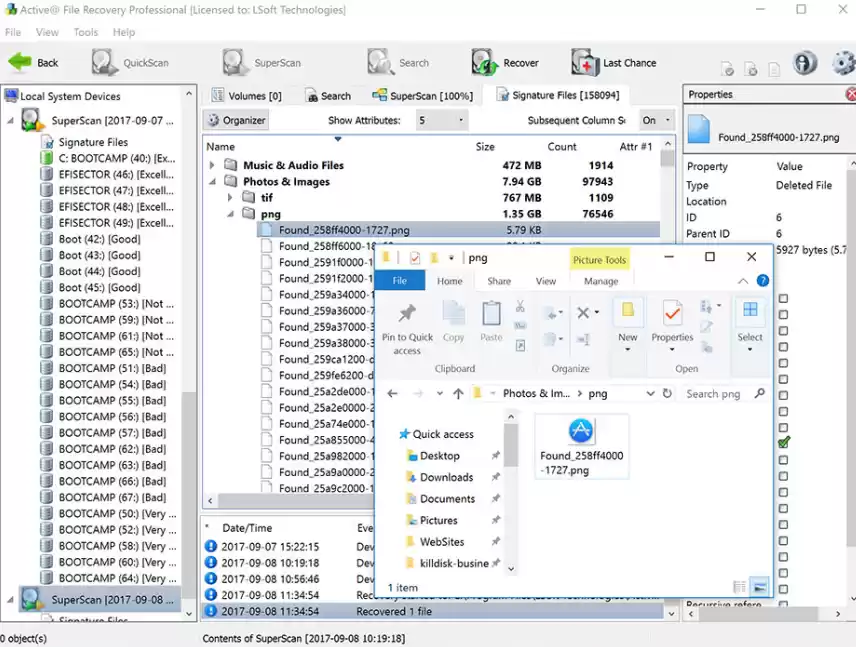
Task: Open the Show Attributes dropdown
Action: pyautogui.click(x=441, y=120)
